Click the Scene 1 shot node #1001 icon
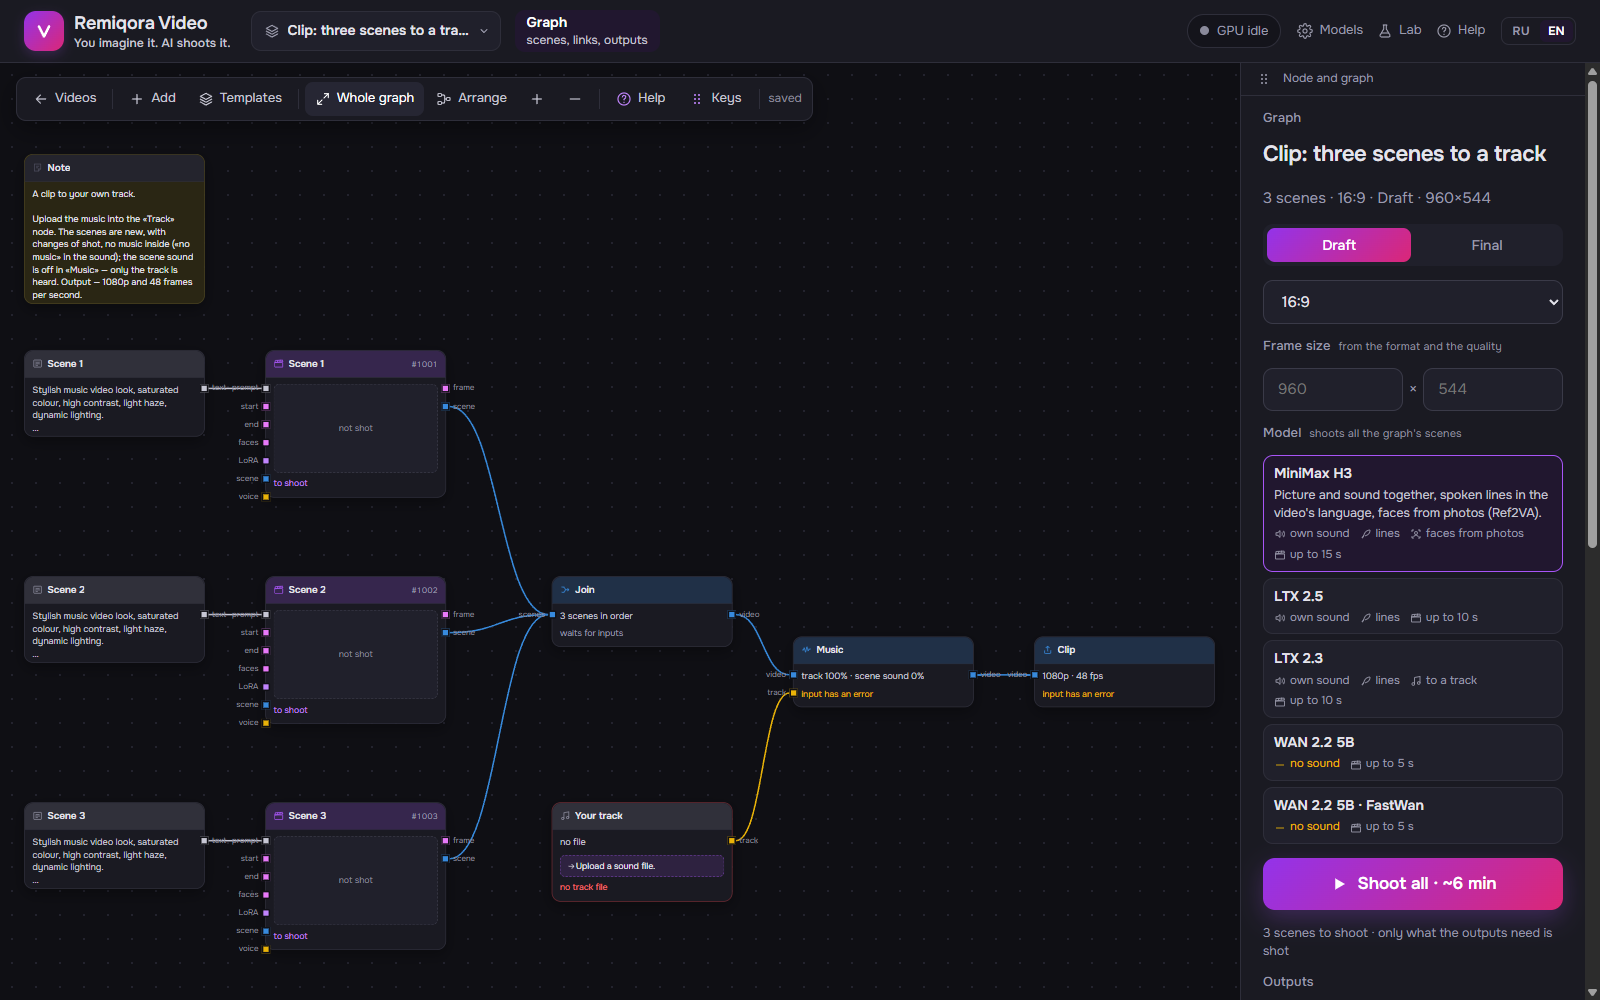The height and width of the screenshot is (1000, 1600). [279, 364]
